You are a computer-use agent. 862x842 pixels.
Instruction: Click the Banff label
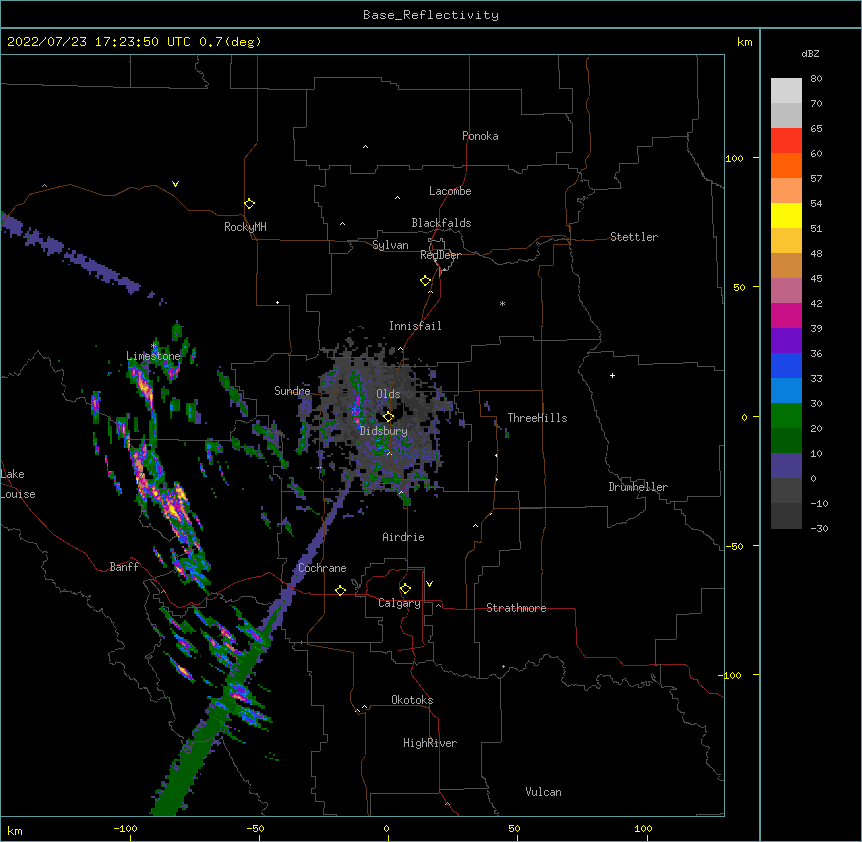124,567
